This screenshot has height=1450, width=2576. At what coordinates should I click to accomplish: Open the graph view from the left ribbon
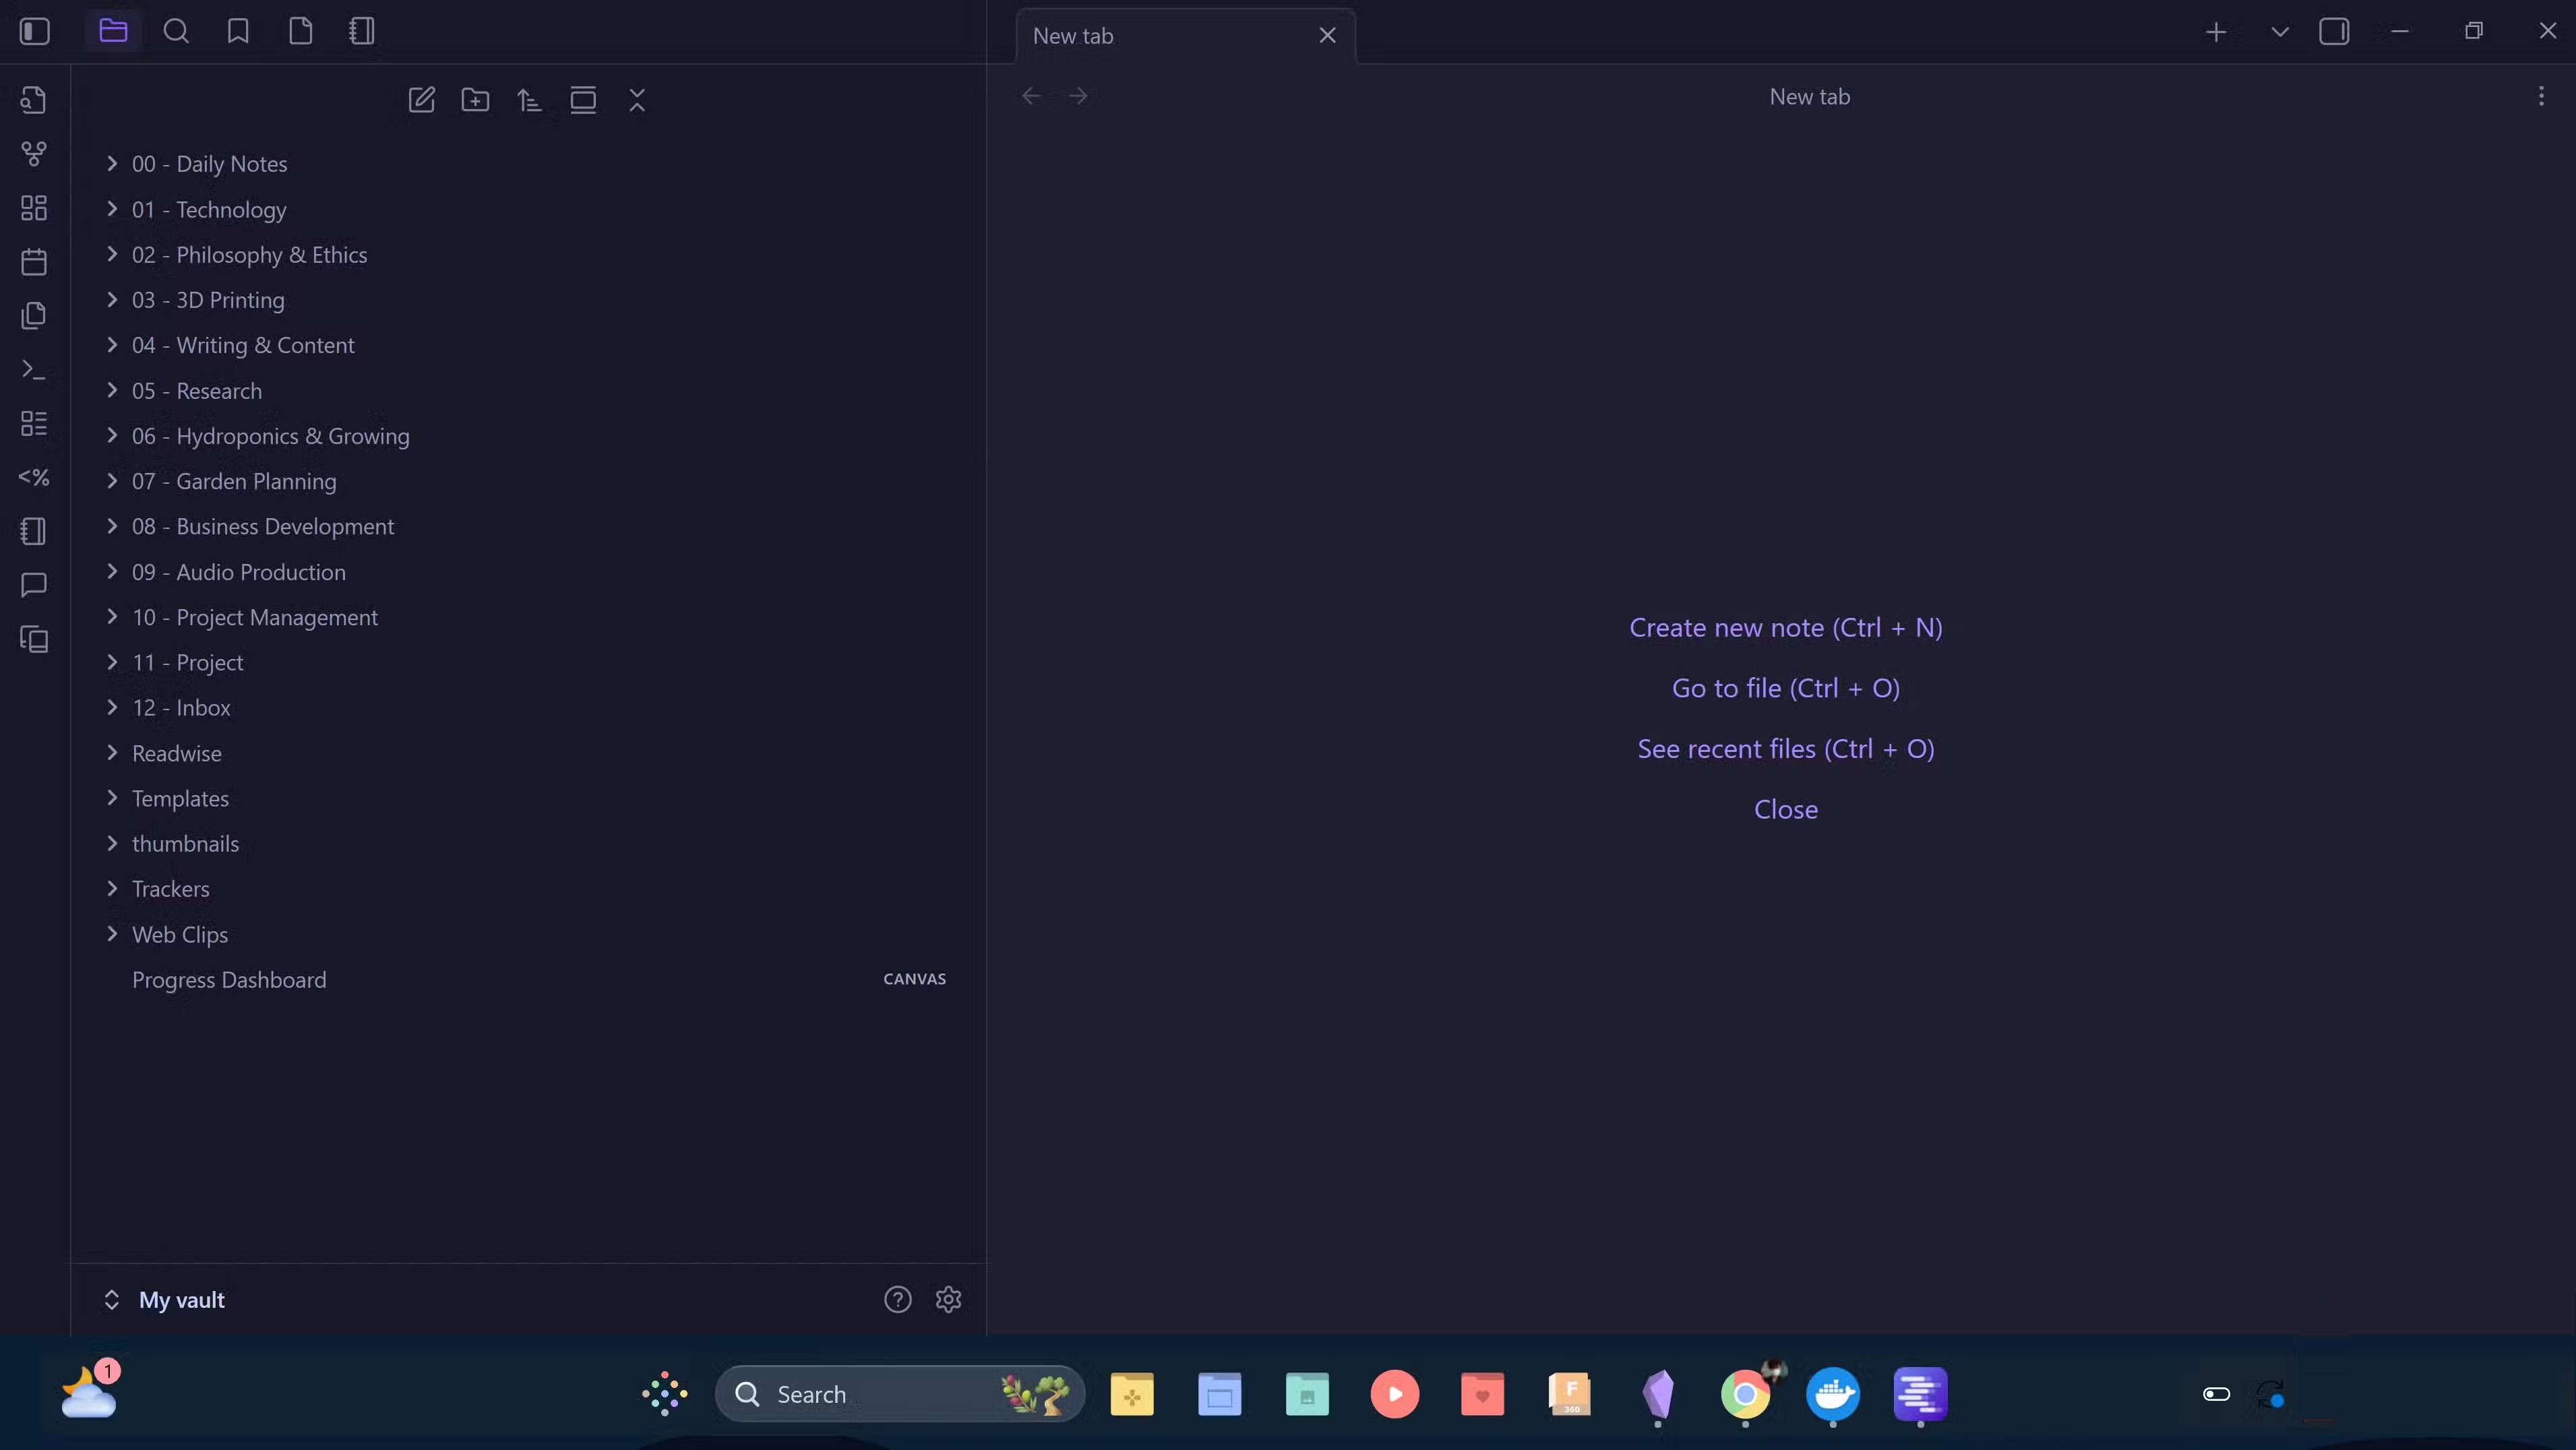tap(34, 154)
